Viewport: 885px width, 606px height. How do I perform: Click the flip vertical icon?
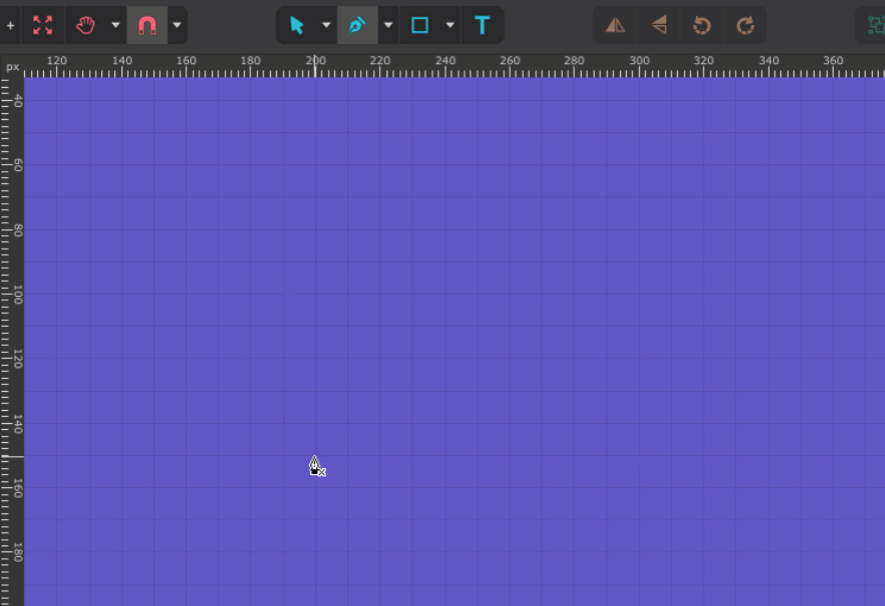click(659, 25)
